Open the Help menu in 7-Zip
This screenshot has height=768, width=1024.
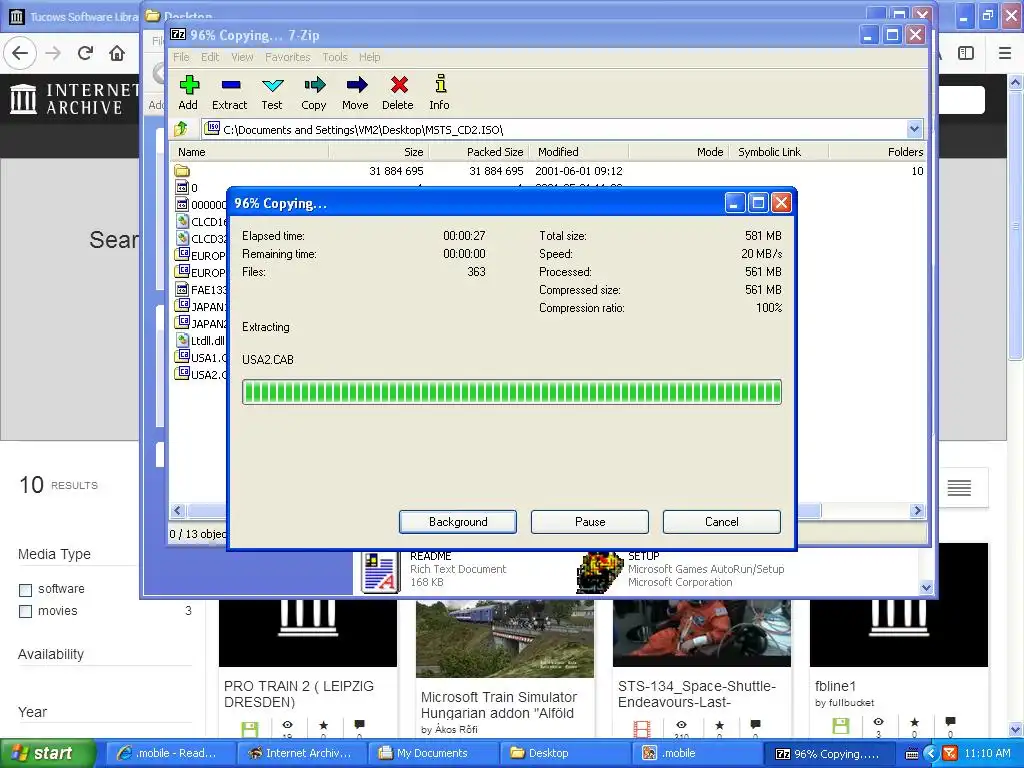[370, 57]
